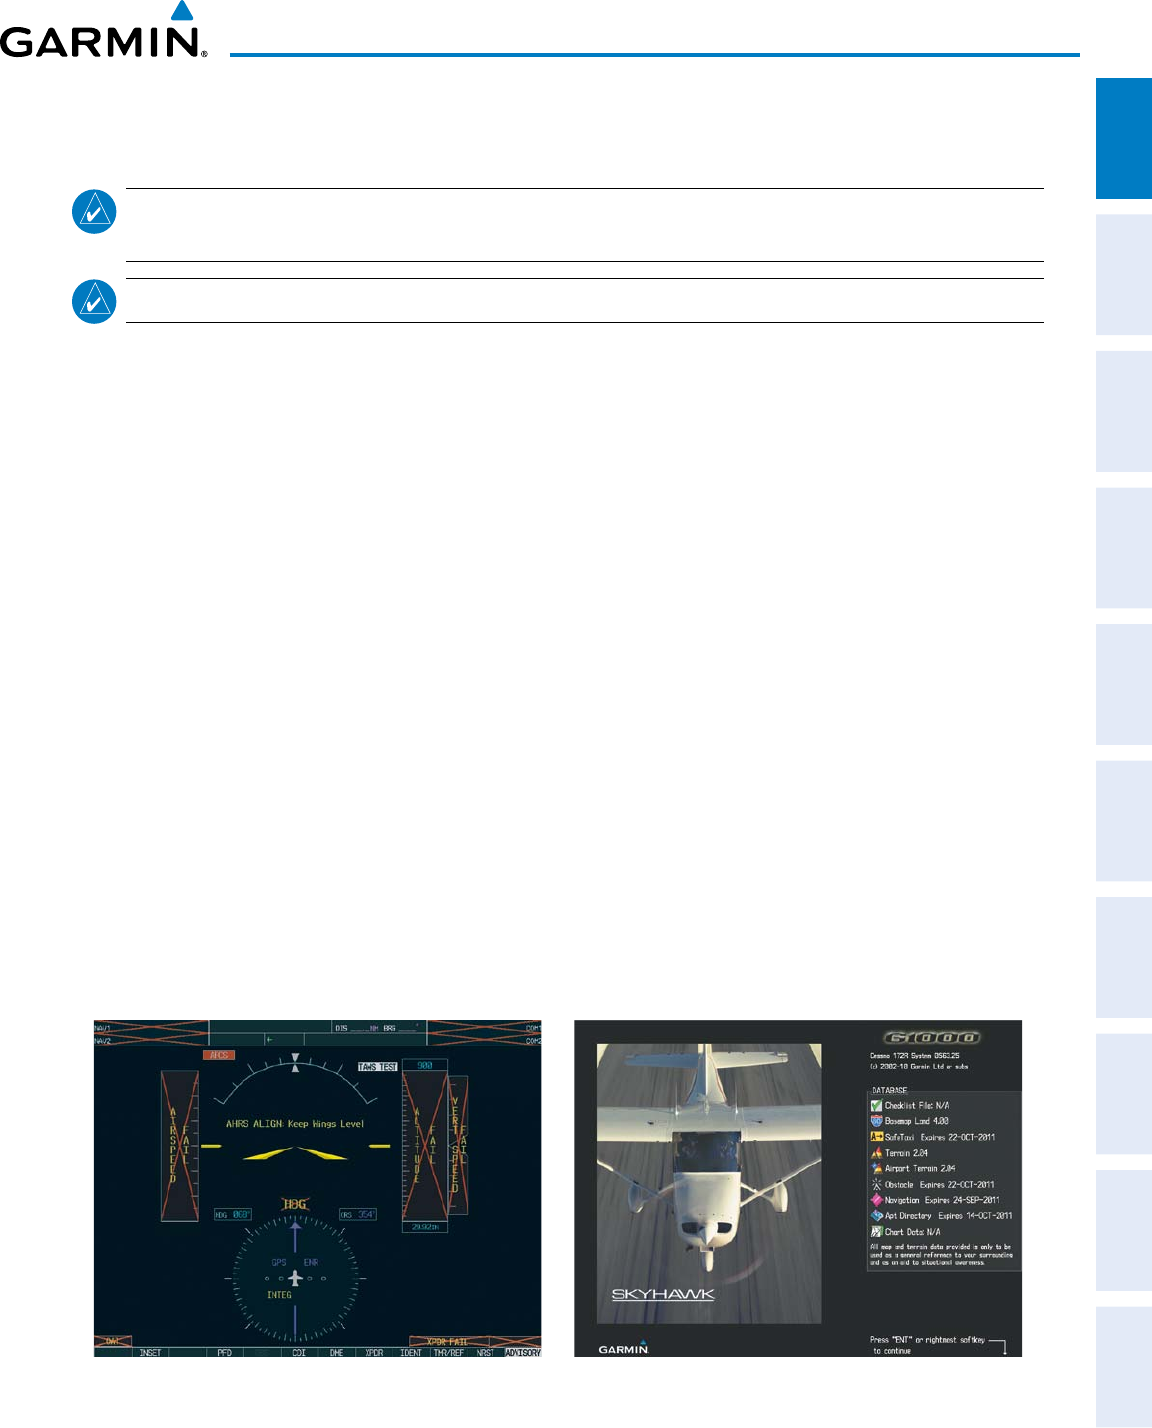Click the Checklist File green checkmark icon
The height and width of the screenshot is (1428, 1152).
pyautogui.click(x=877, y=1106)
